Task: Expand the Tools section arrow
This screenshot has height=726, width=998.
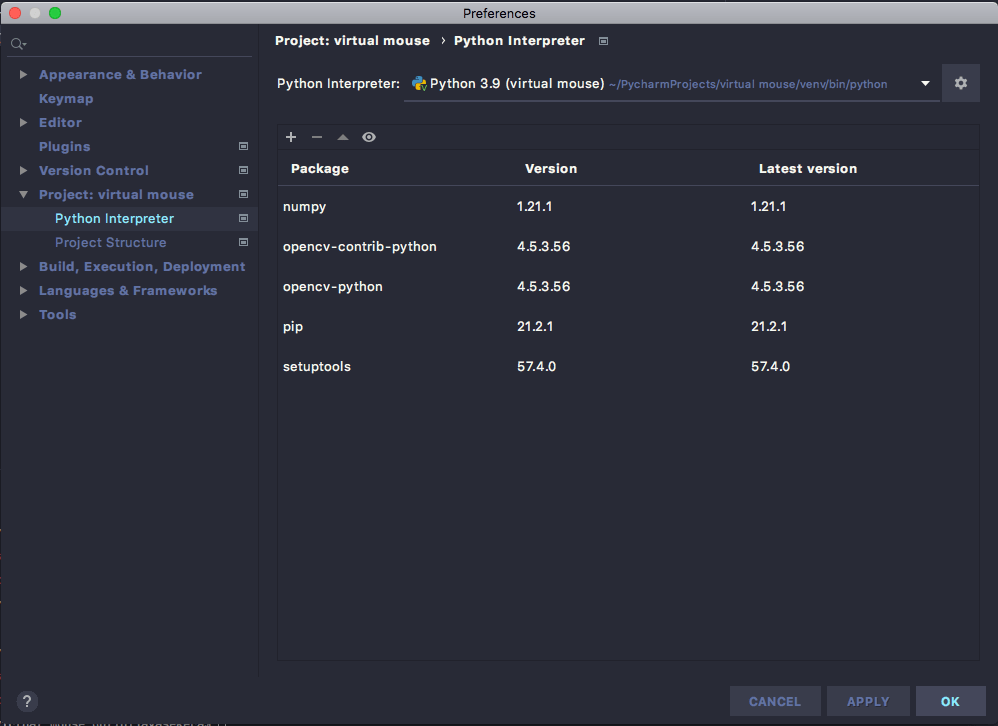Action: pyautogui.click(x=24, y=314)
